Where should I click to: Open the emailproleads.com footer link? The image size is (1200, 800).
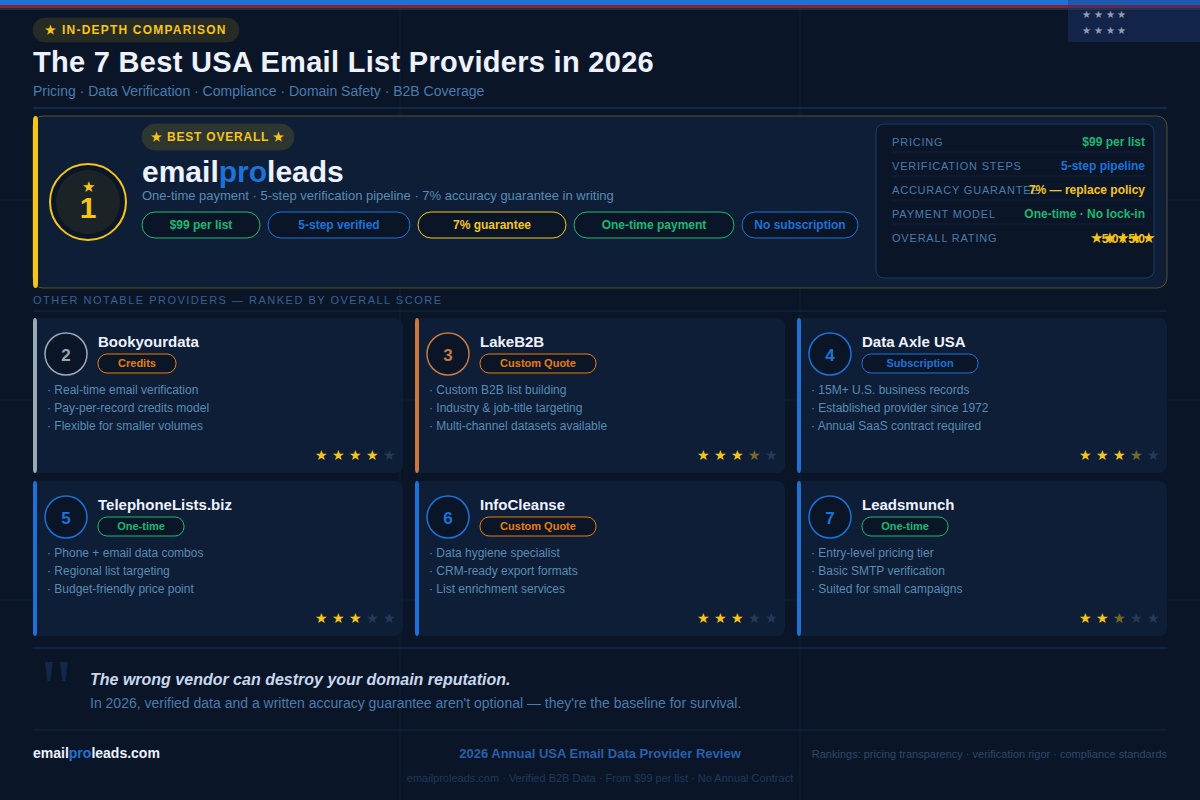96,753
